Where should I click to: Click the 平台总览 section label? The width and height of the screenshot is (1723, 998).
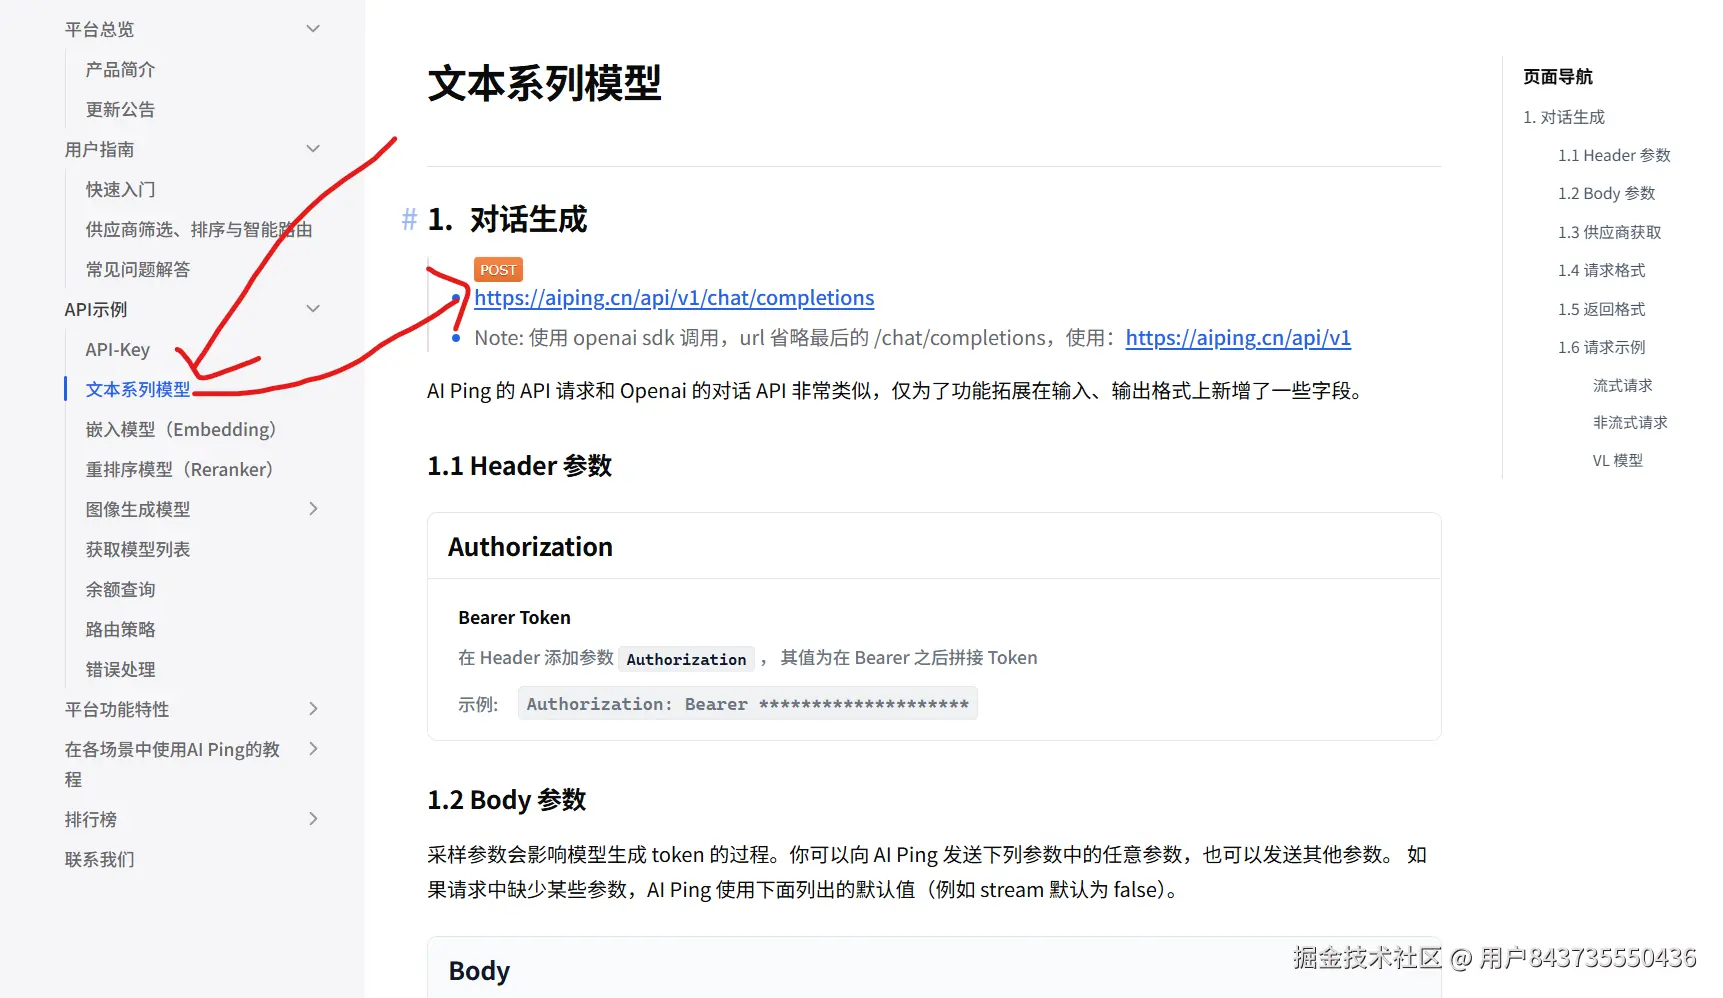[99, 29]
